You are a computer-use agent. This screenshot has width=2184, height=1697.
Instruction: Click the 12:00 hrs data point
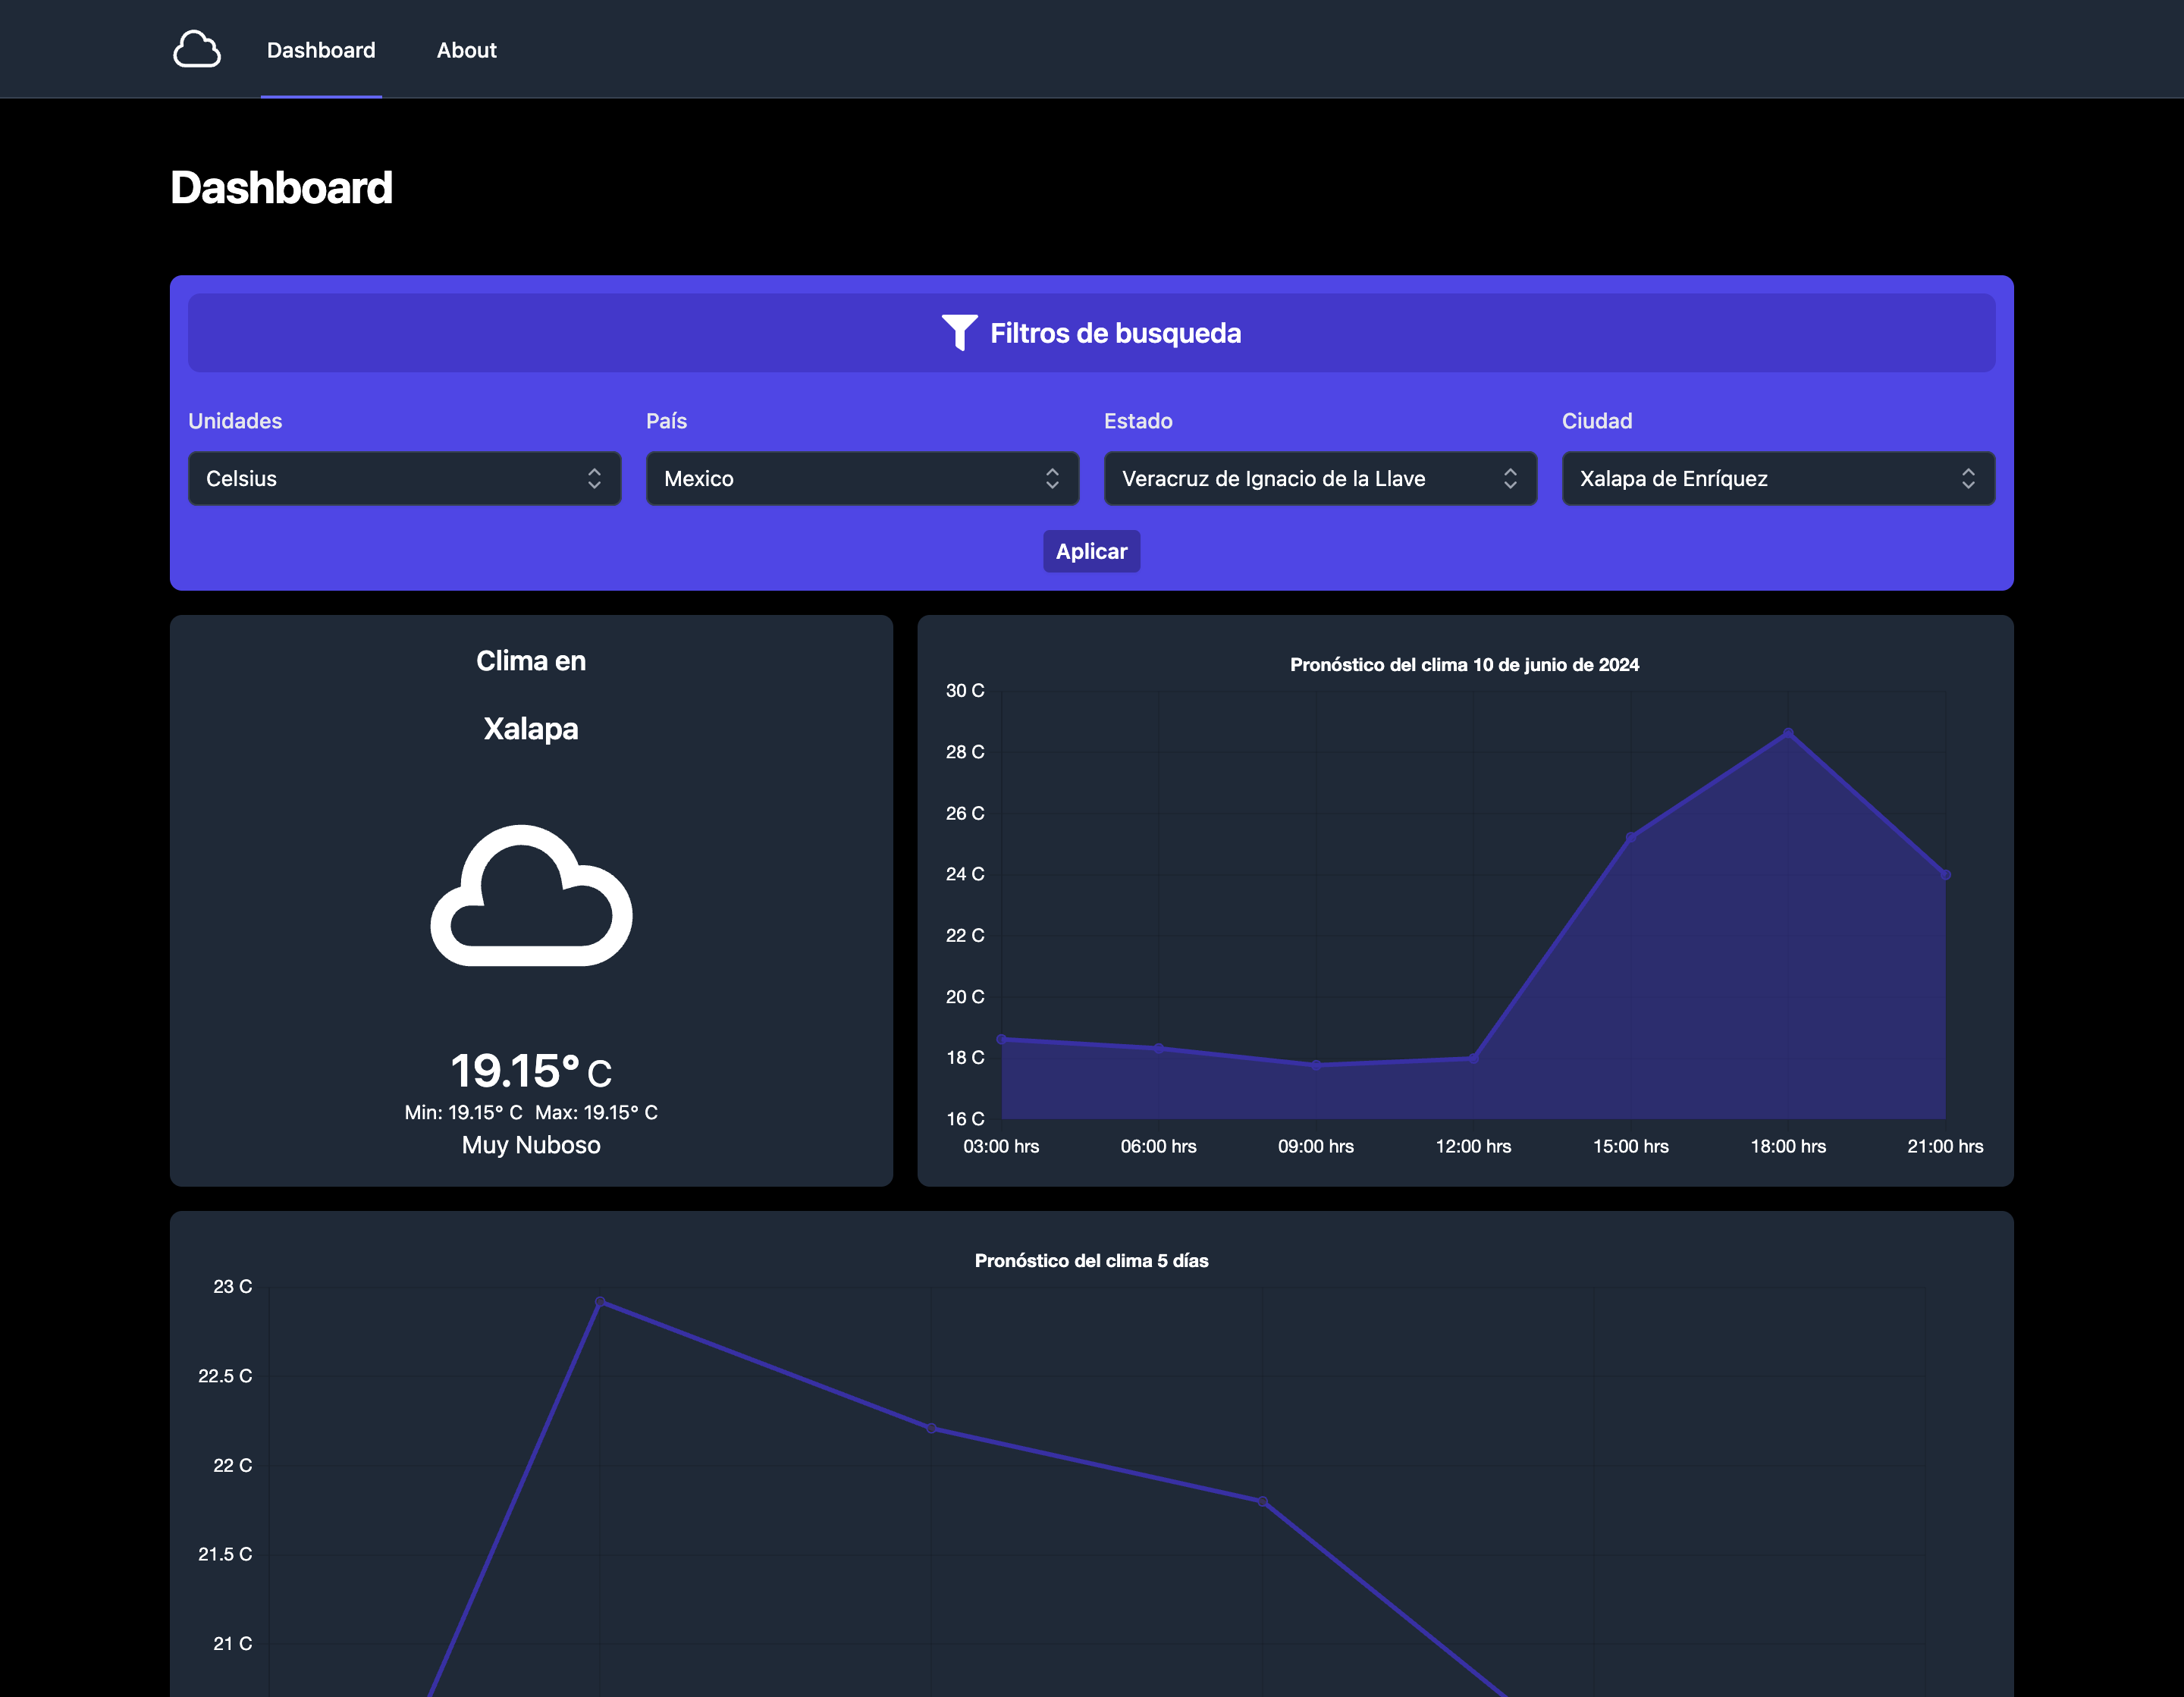[1473, 1057]
